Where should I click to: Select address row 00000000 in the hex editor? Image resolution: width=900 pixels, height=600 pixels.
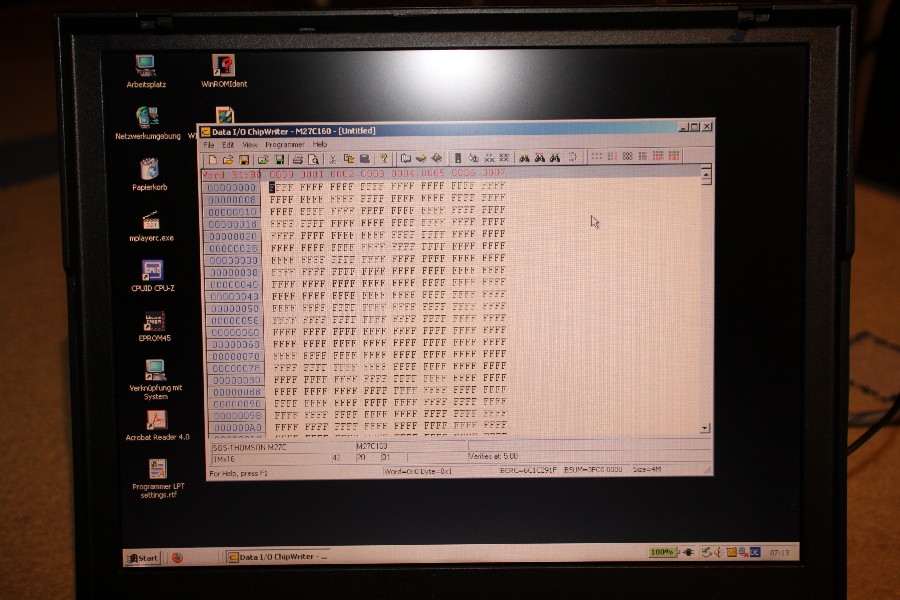click(232, 186)
